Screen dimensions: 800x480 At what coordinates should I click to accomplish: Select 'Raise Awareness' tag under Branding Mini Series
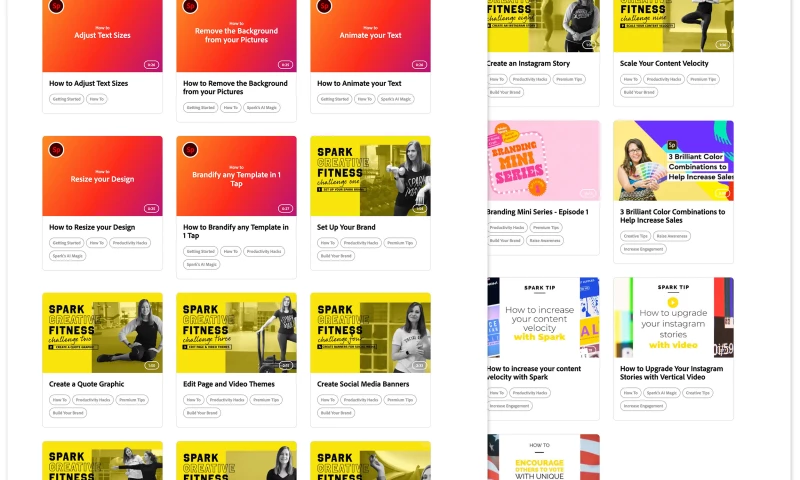coord(544,241)
